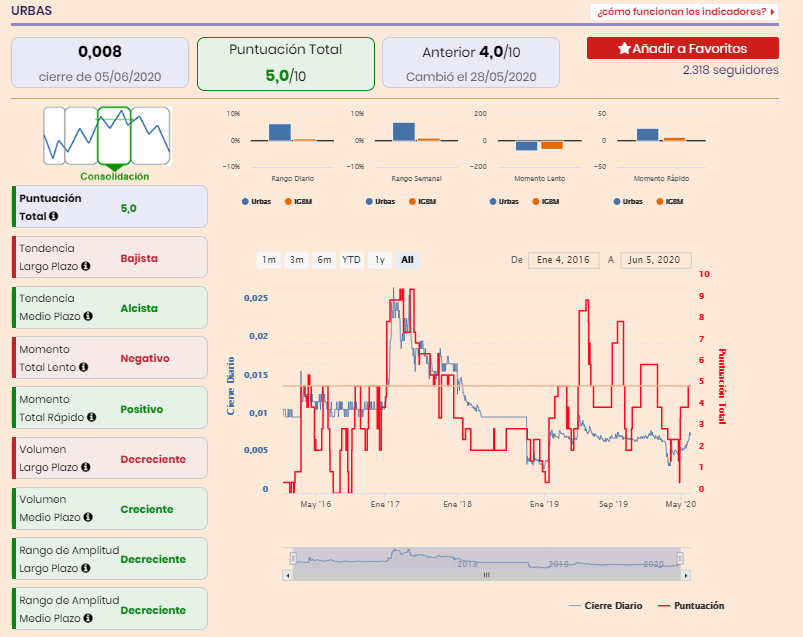This screenshot has width=803, height=637.
Task: Click the Positivo momentum value
Action: [x=141, y=410]
